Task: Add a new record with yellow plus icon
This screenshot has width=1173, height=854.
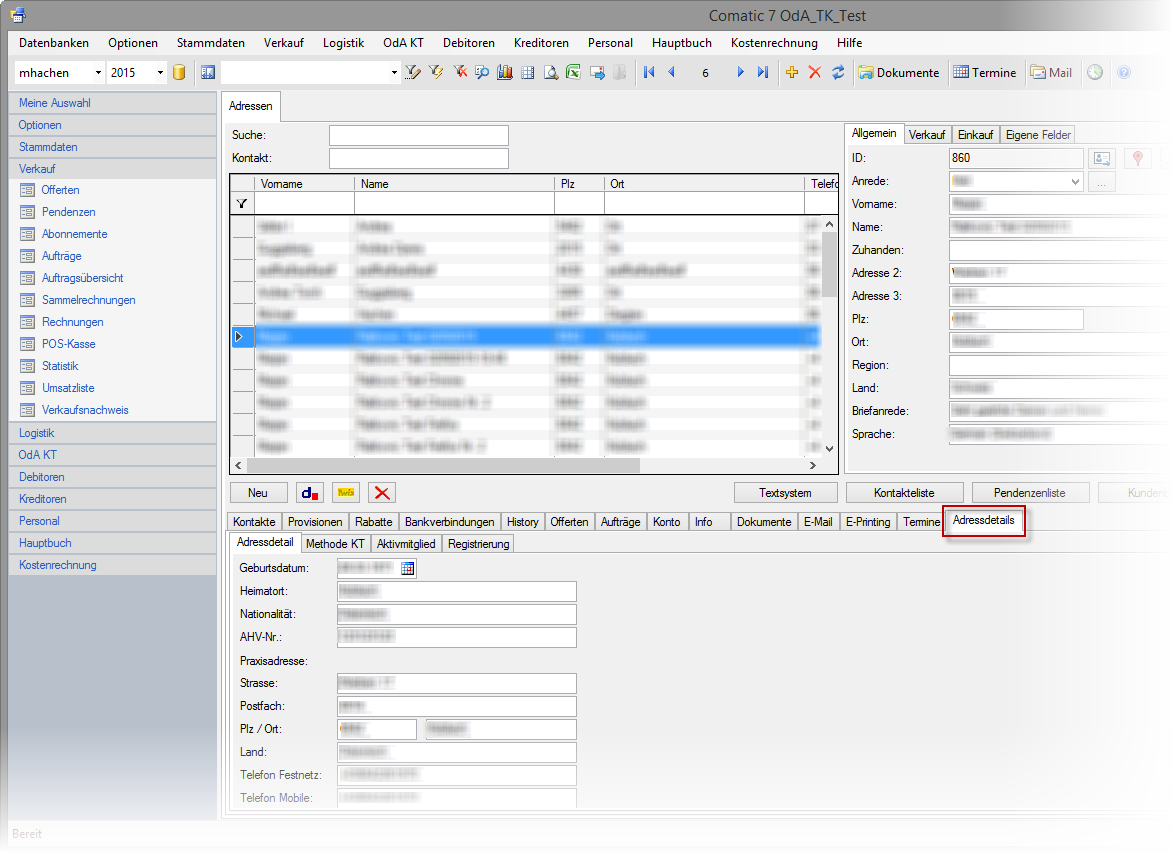Action: click(x=792, y=72)
